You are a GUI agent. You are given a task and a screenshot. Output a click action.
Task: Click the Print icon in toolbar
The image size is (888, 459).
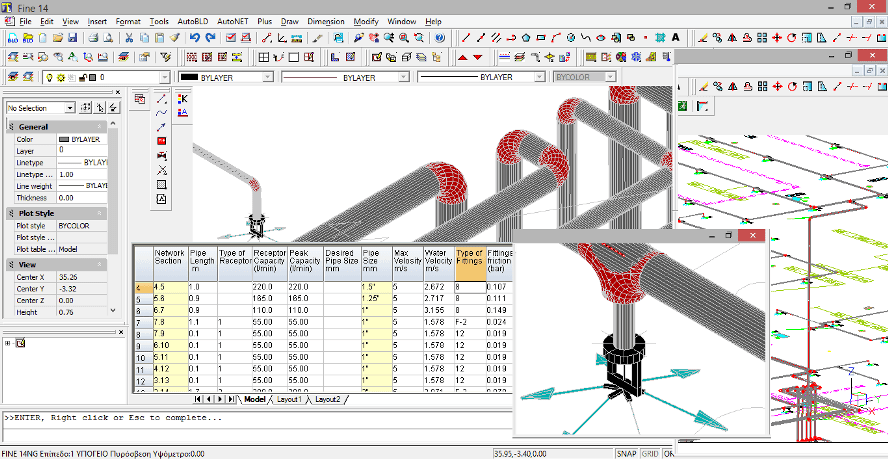click(x=92, y=38)
